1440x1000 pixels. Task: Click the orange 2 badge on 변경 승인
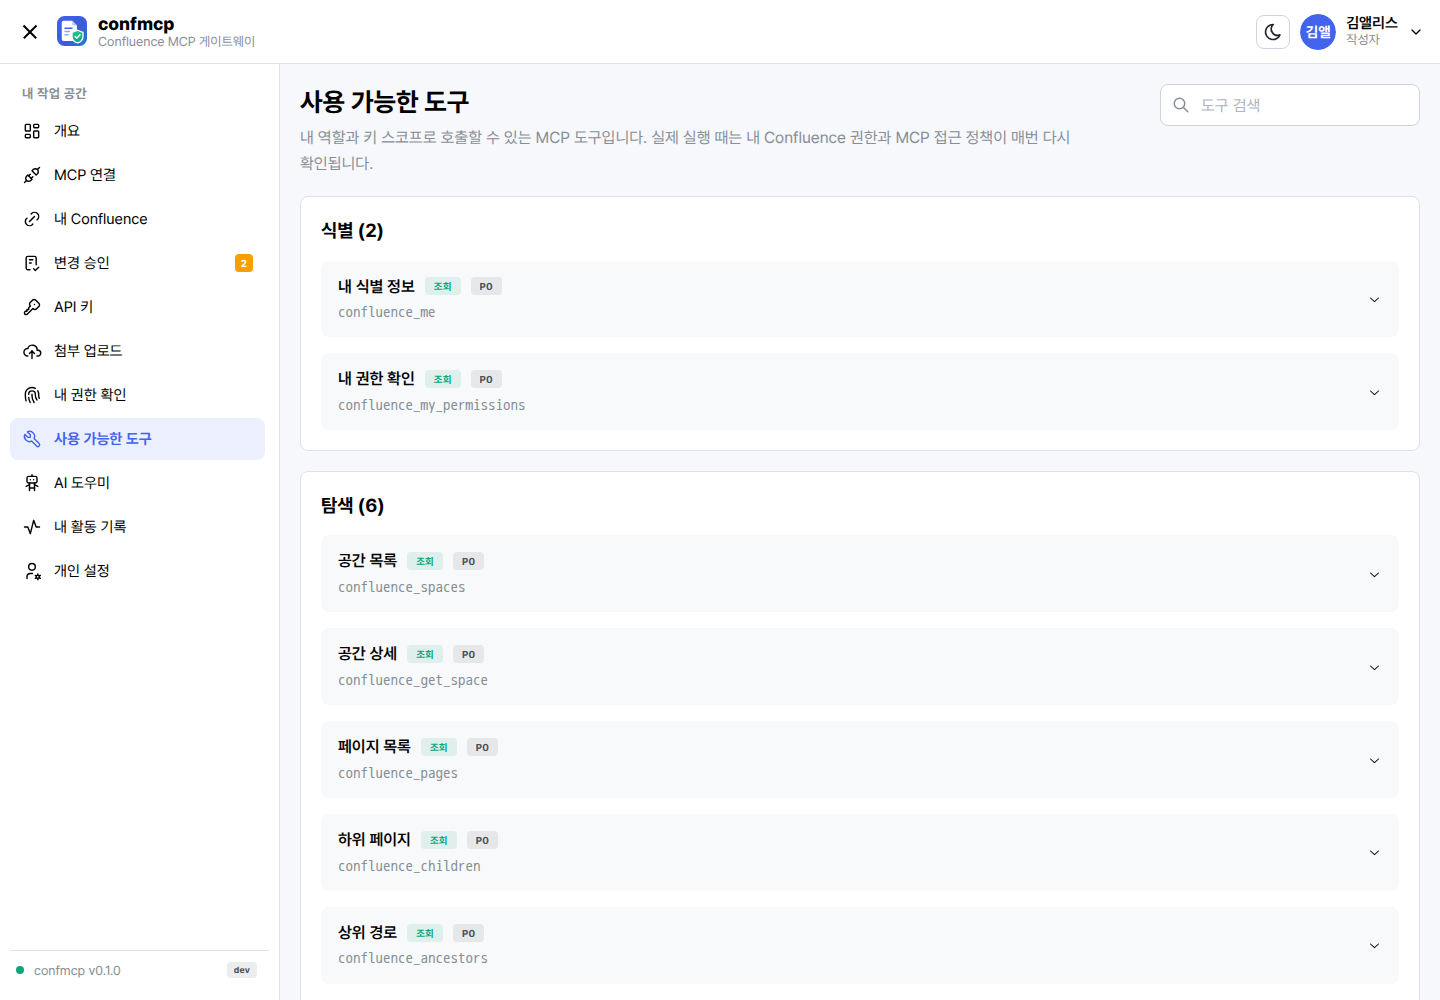(x=244, y=263)
